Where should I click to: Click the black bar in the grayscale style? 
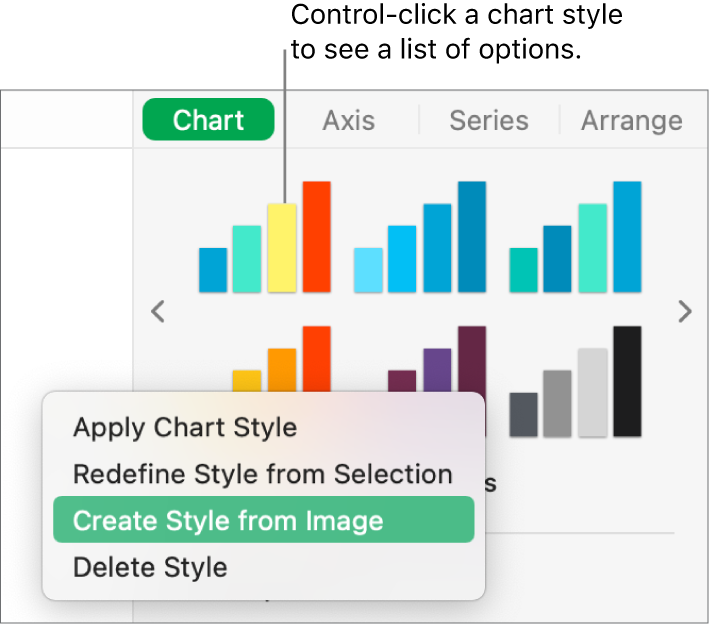coord(627,381)
